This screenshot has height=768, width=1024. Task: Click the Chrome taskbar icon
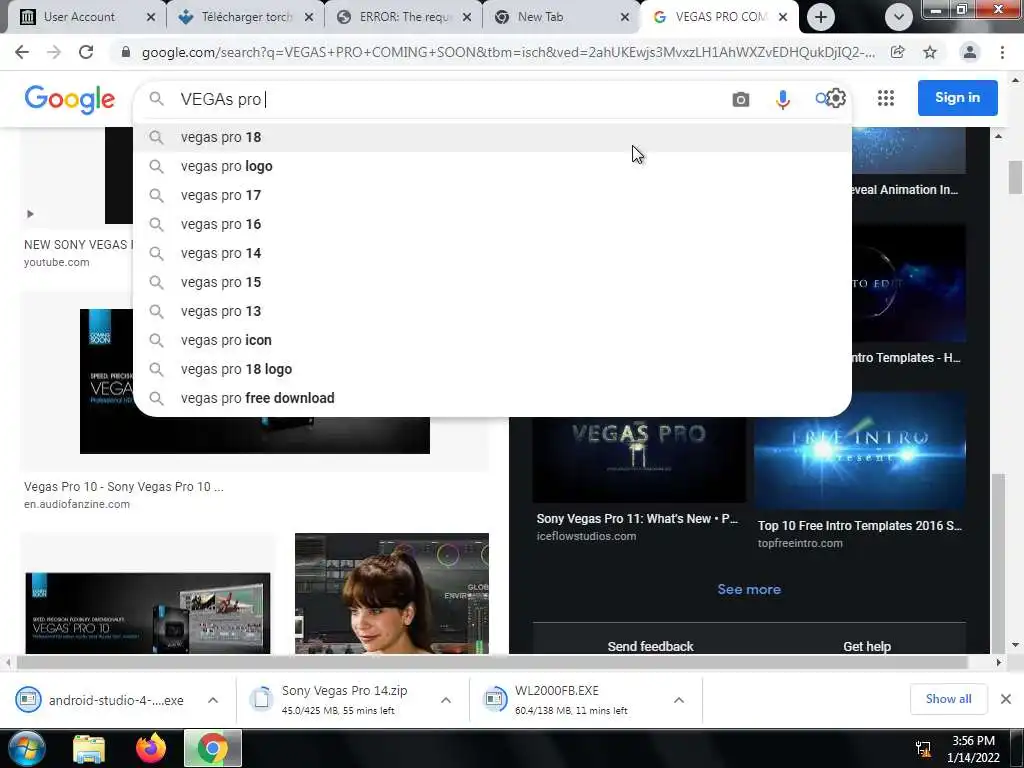tap(213, 748)
